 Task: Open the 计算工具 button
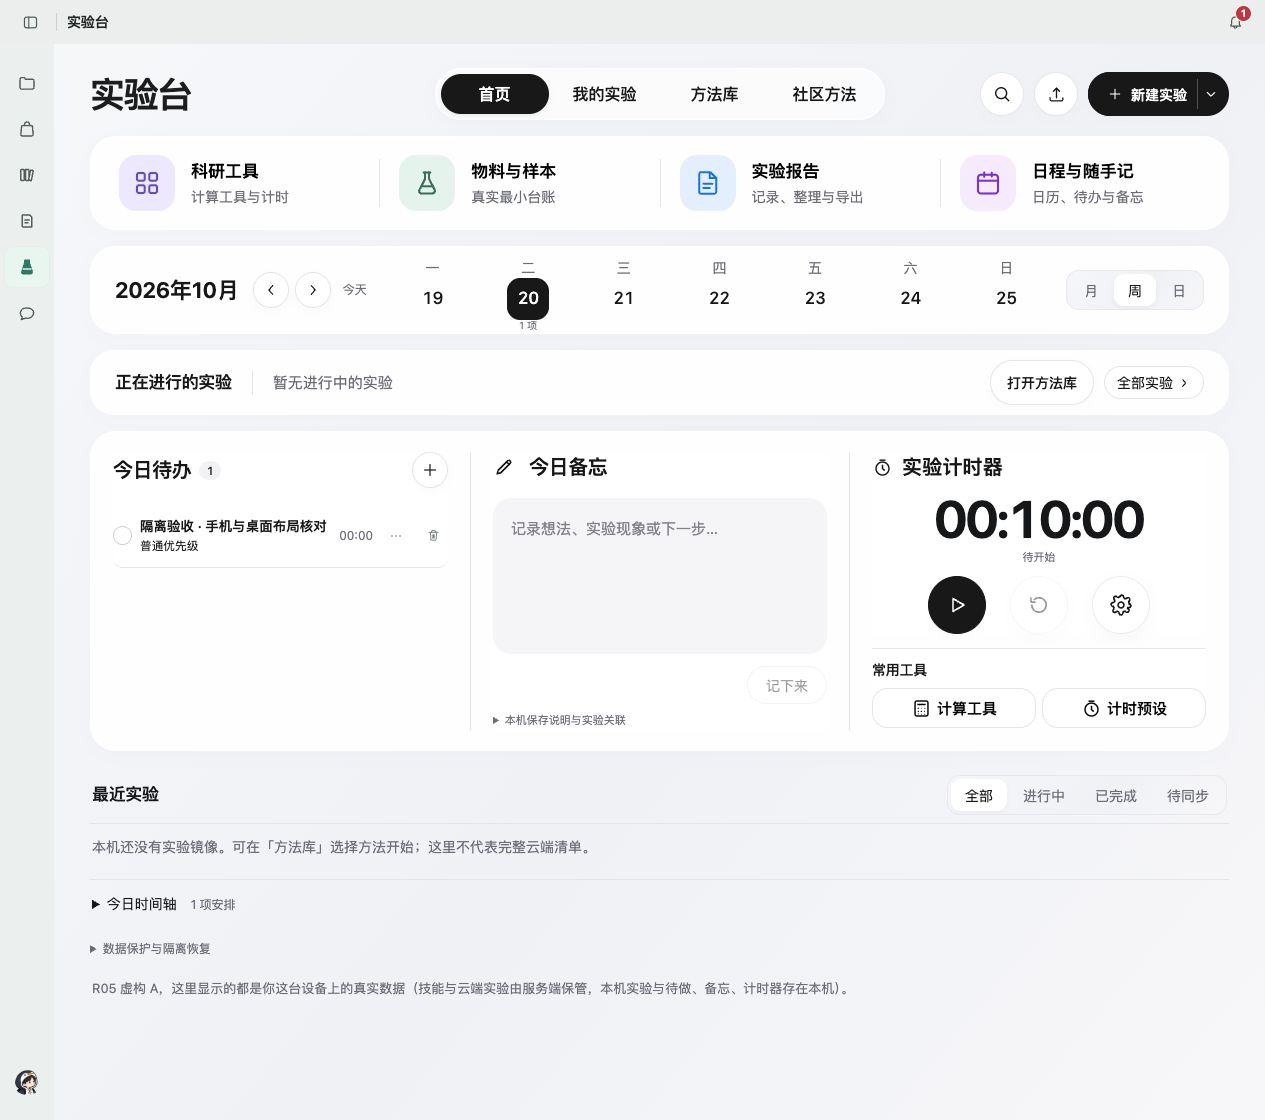pos(954,708)
